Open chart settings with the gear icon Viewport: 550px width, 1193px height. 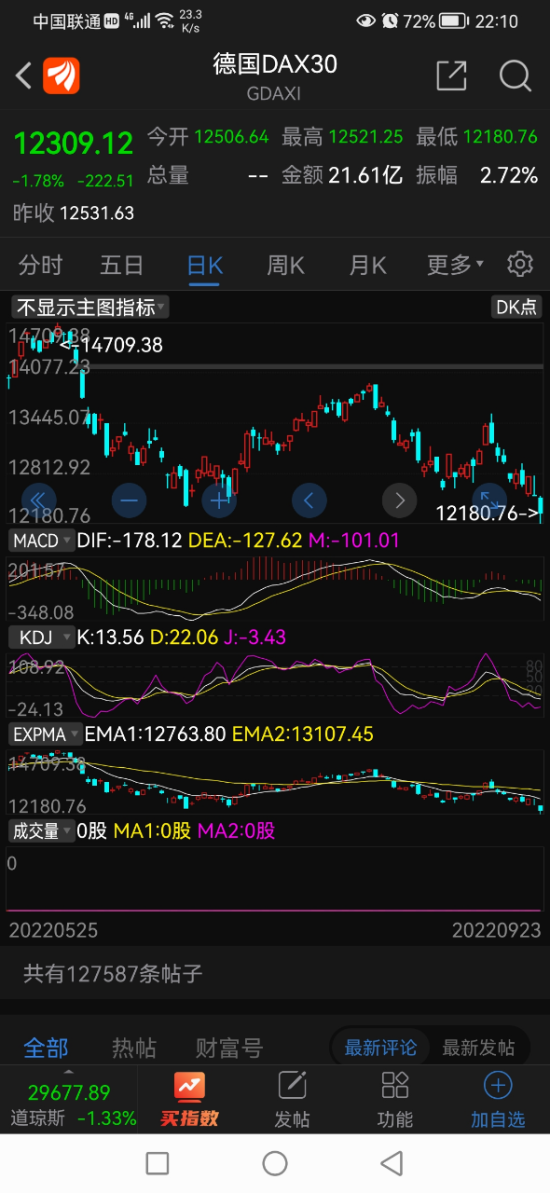click(520, 264)
